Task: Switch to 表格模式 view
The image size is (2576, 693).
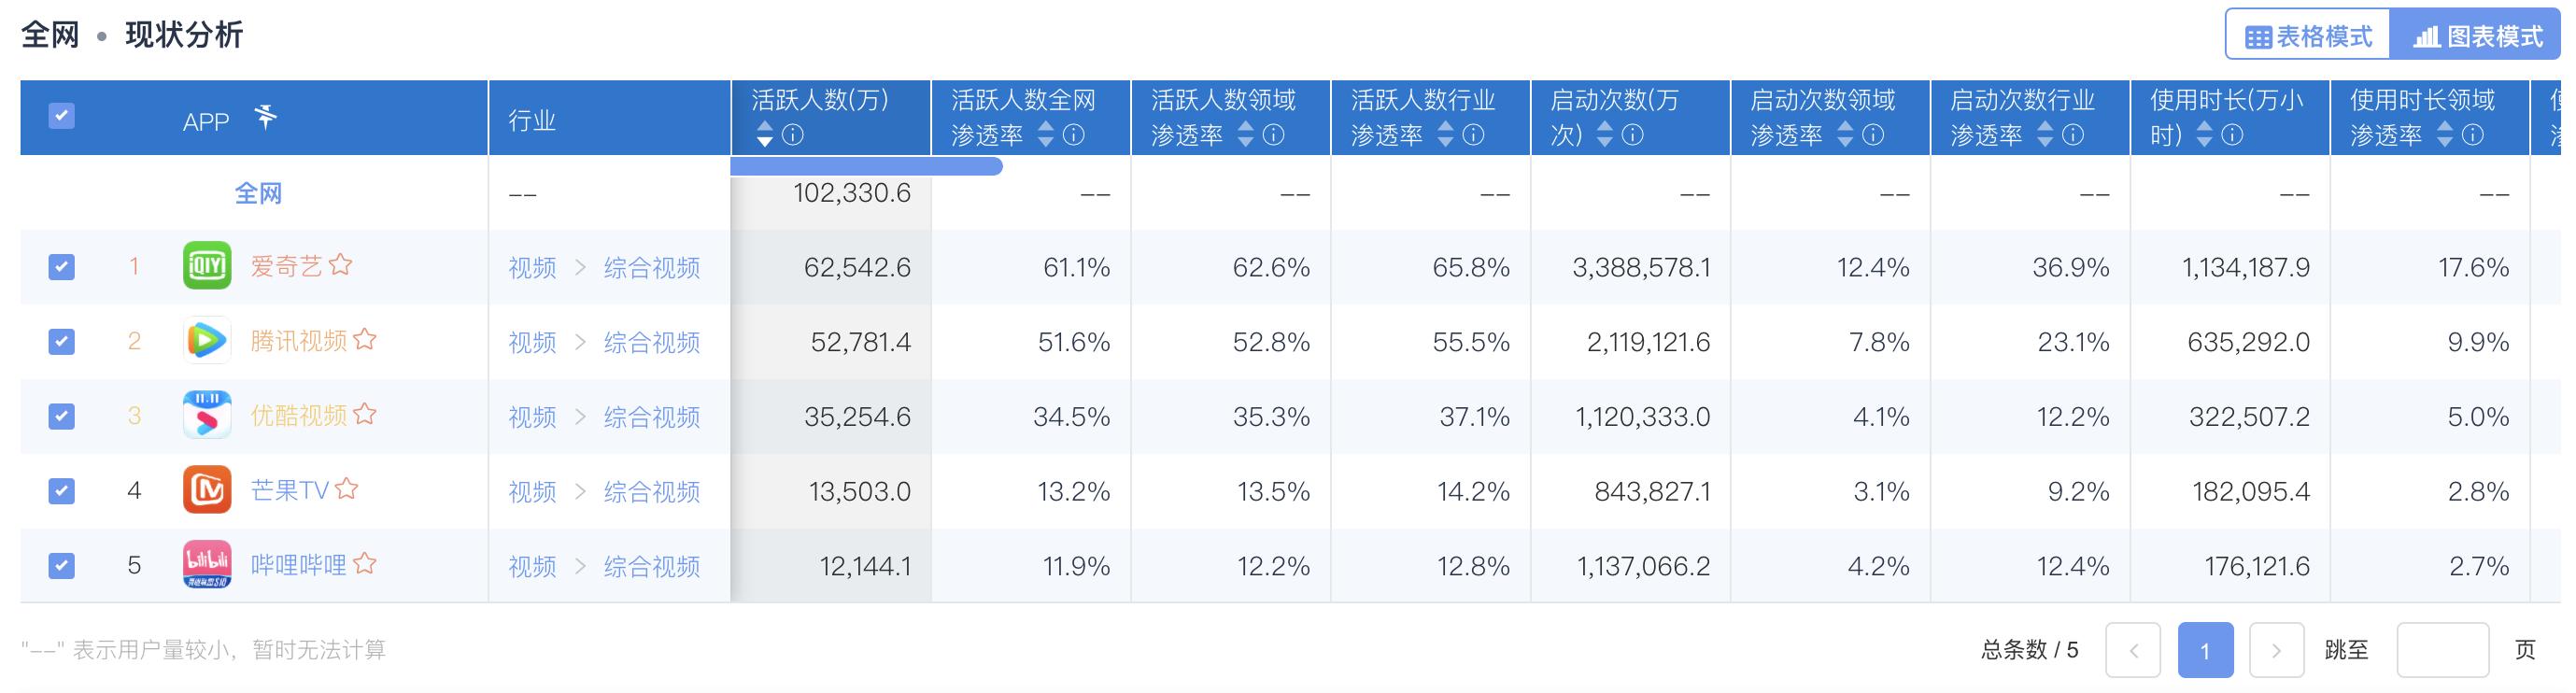Action: [x=2308, y=37]
